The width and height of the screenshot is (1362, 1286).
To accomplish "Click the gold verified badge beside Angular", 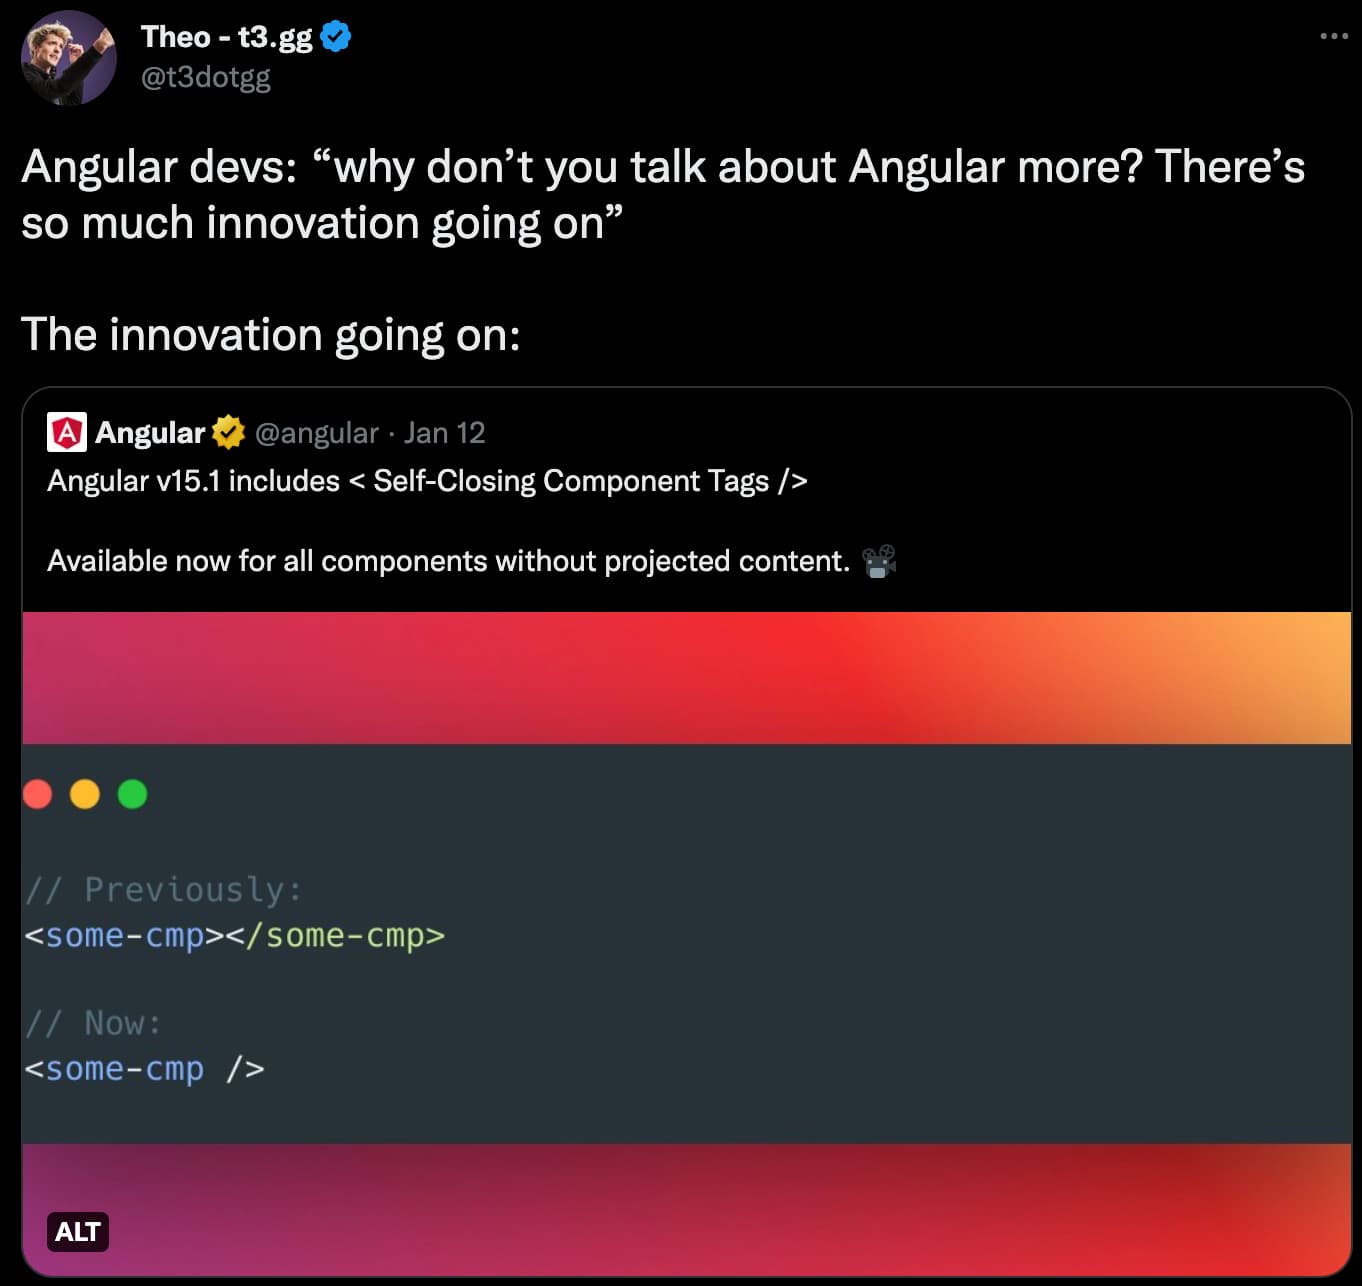I will [228, 432].
